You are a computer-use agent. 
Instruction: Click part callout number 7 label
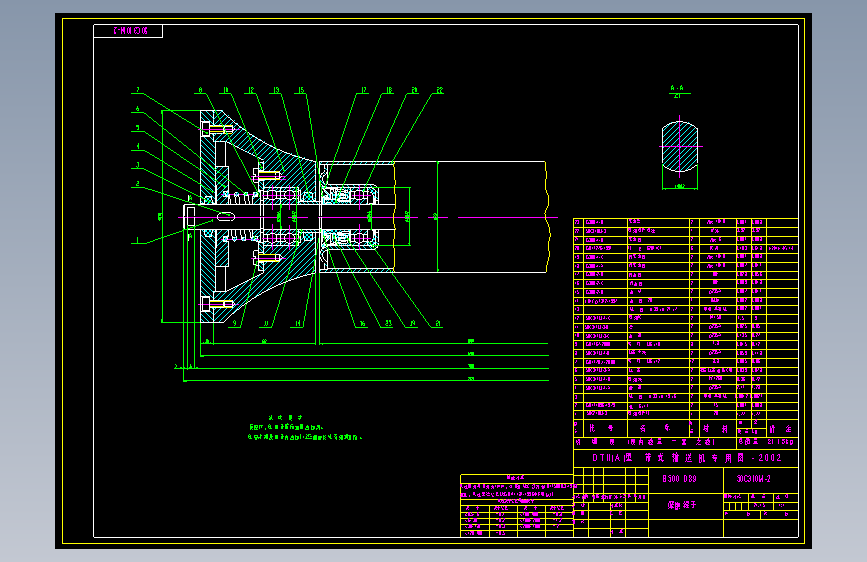pyautogui.click(x=138, y=90)
